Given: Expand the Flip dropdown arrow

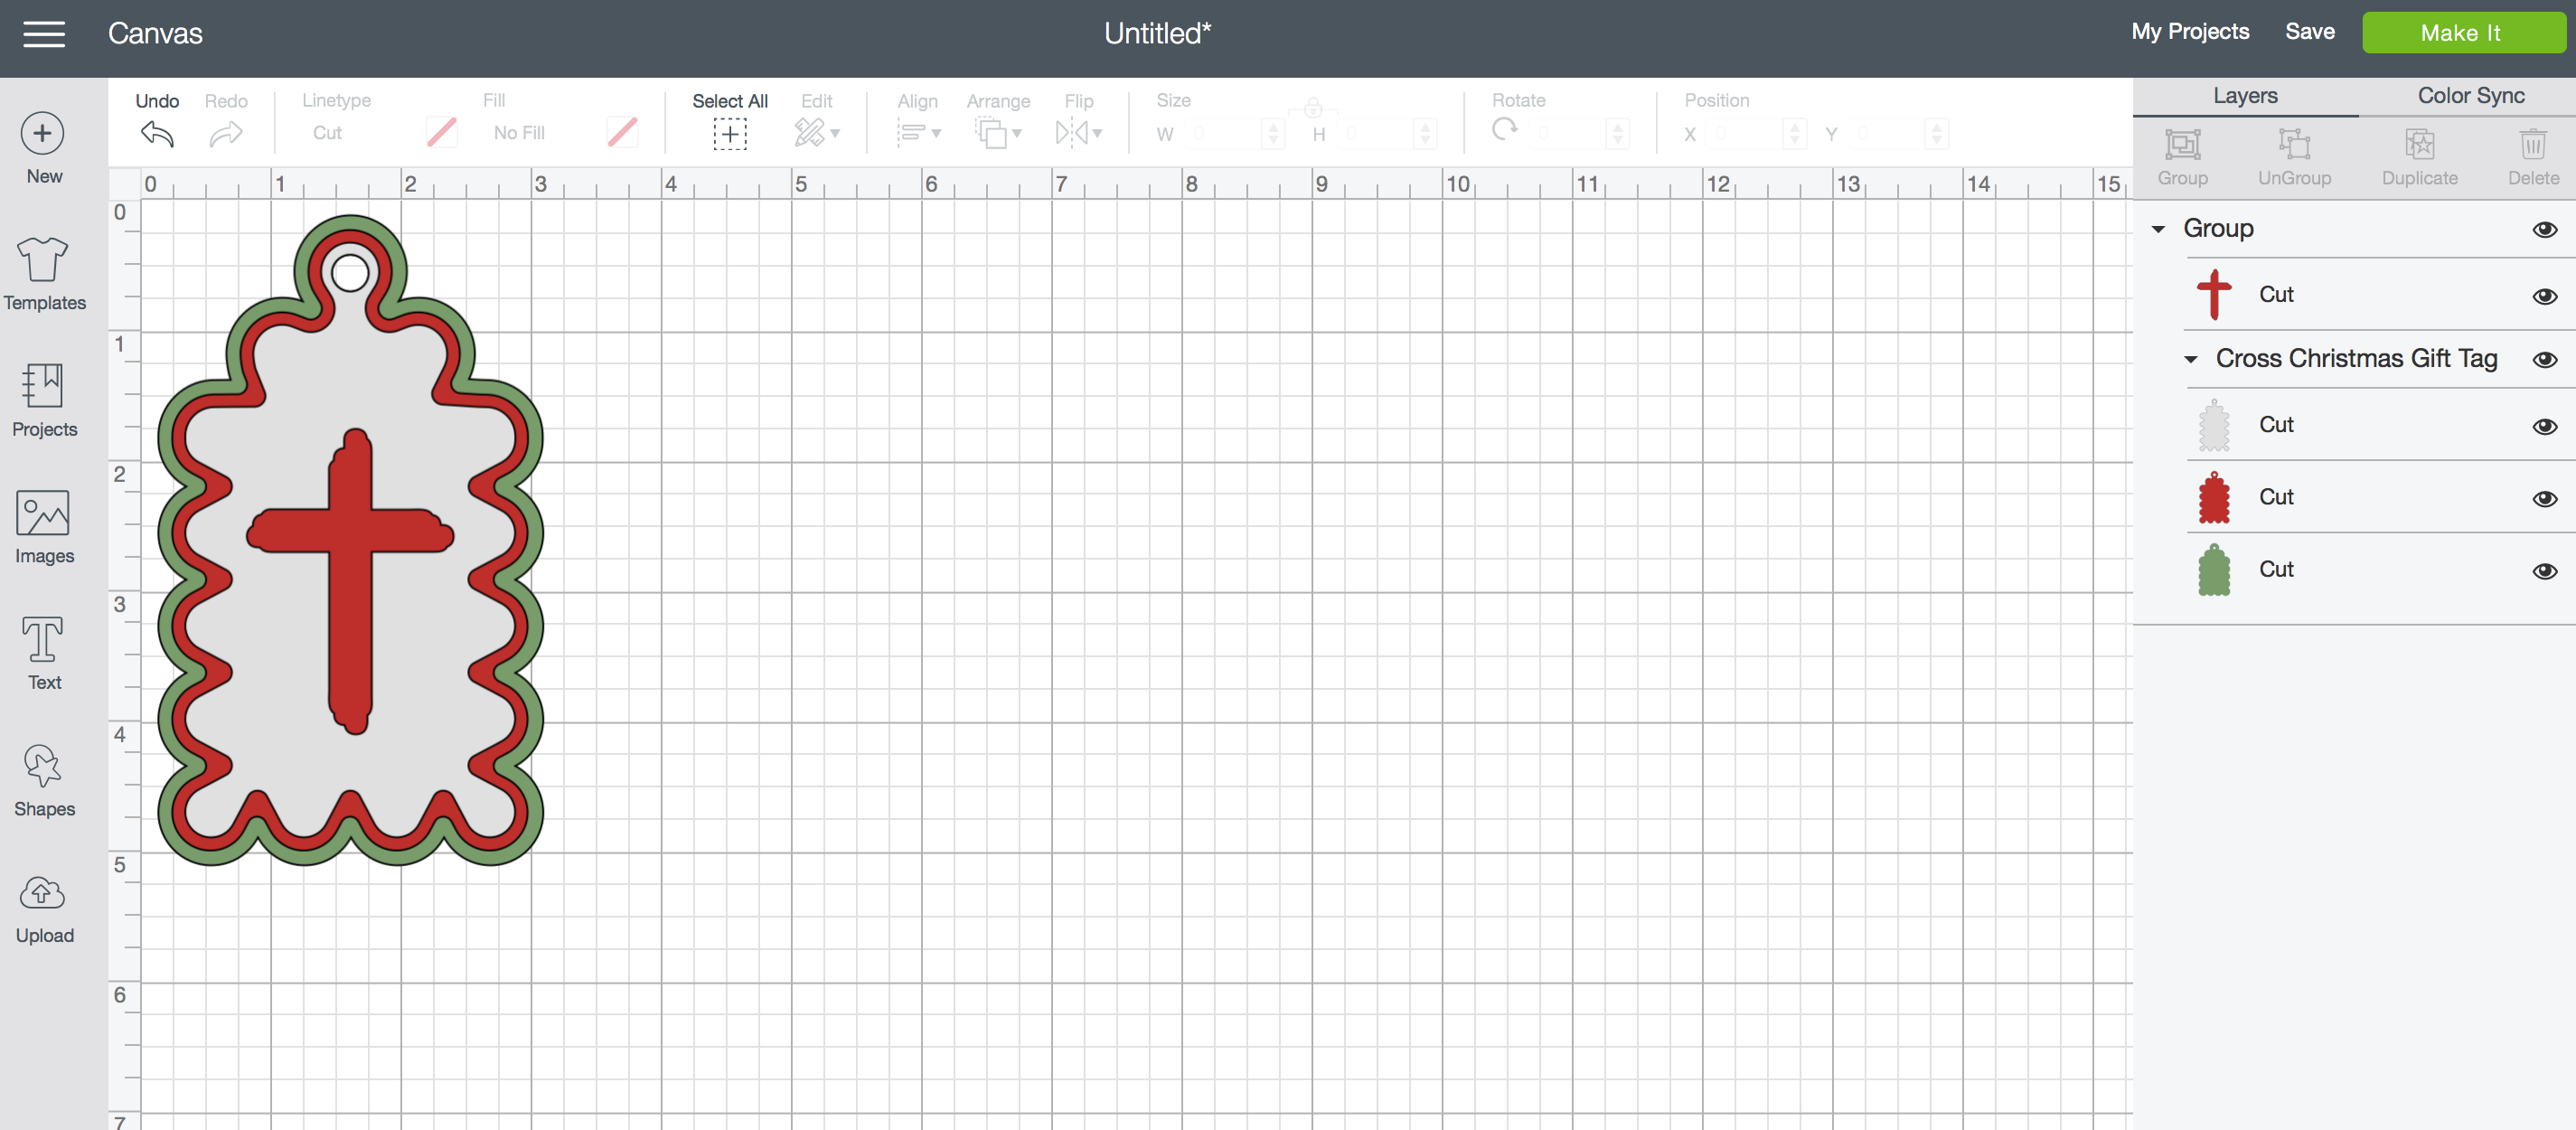Looking at the screenshot, I should pyautogui.click(x=1097, y=133).
